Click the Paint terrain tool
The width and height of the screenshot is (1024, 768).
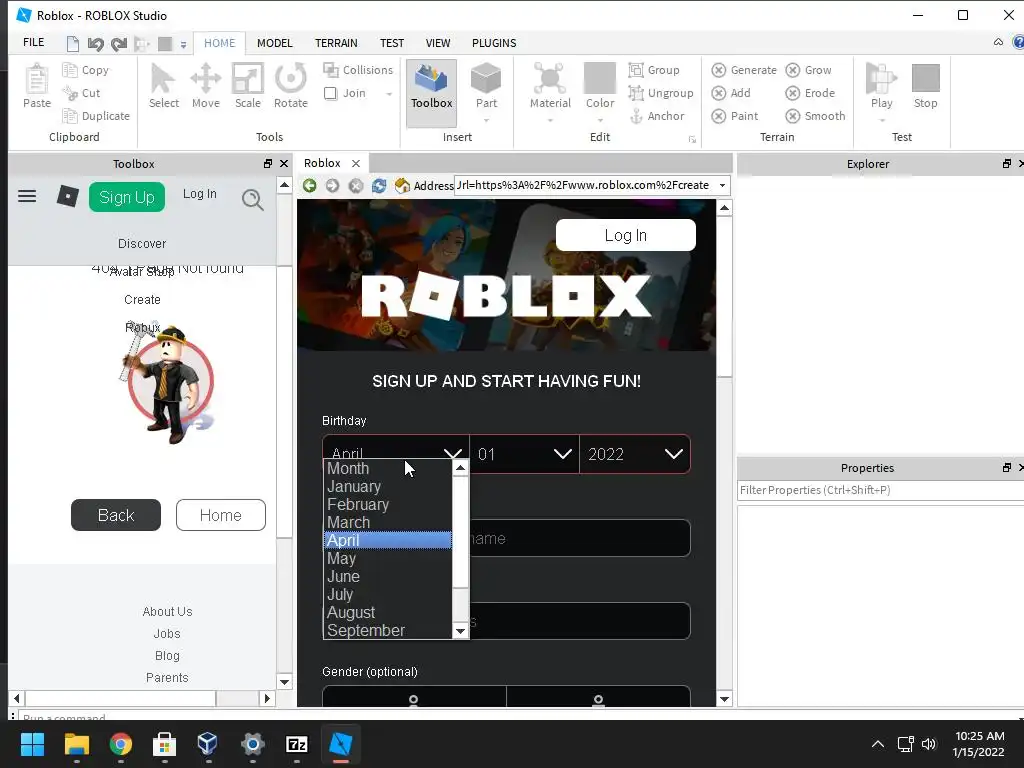[735, 116]
